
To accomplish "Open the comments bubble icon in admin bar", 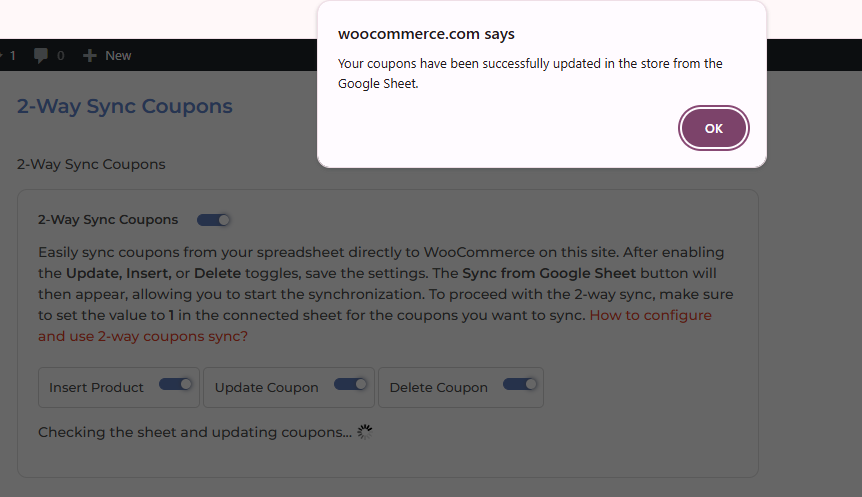I will pyautogui.click(x=41, y=56).
